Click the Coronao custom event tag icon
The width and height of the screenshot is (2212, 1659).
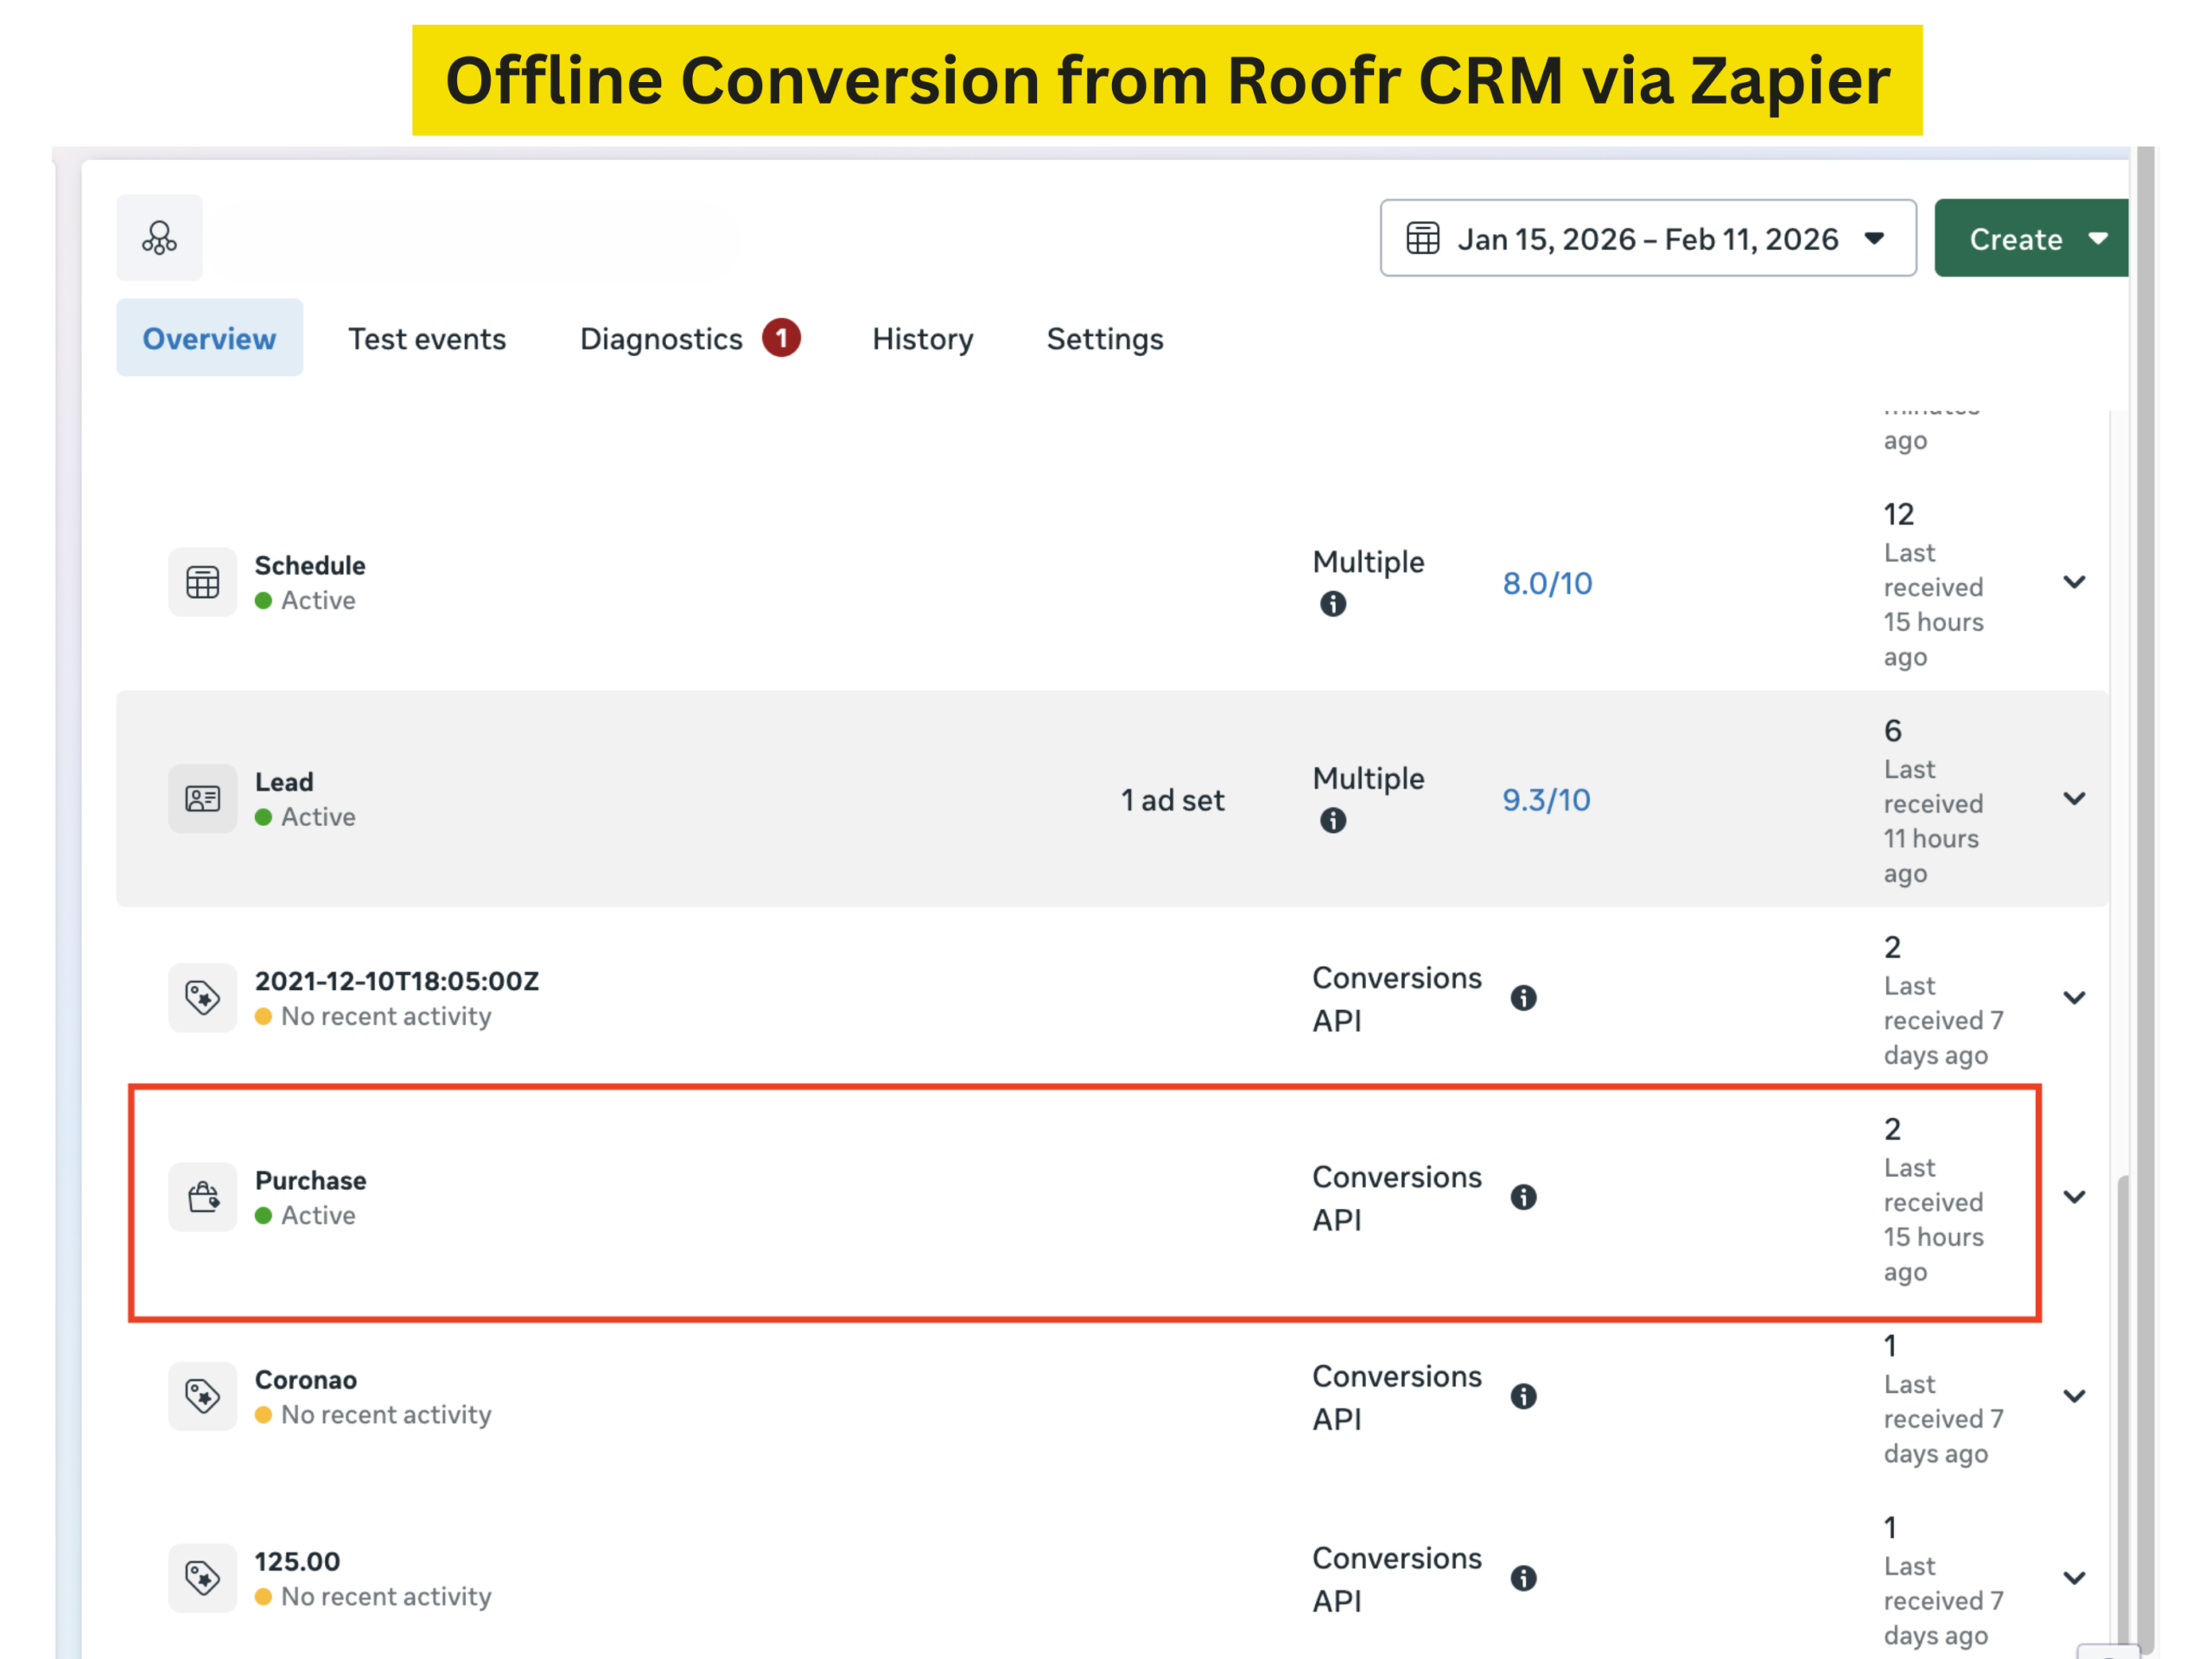pyautogui.click(x=202, y=1396)
